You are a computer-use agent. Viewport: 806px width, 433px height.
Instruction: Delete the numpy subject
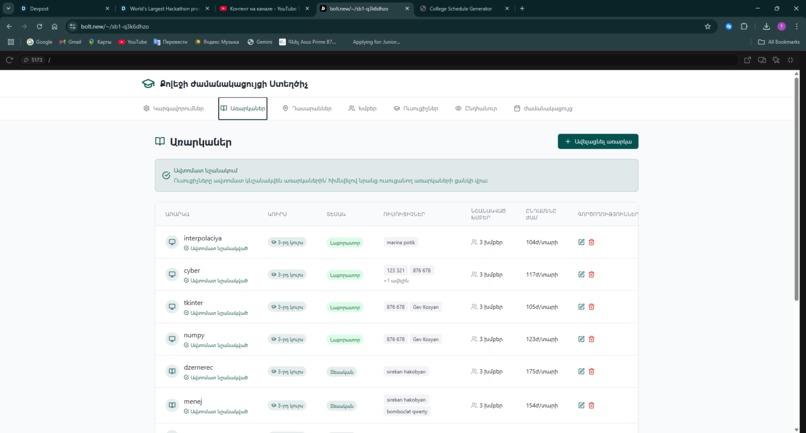591,339
